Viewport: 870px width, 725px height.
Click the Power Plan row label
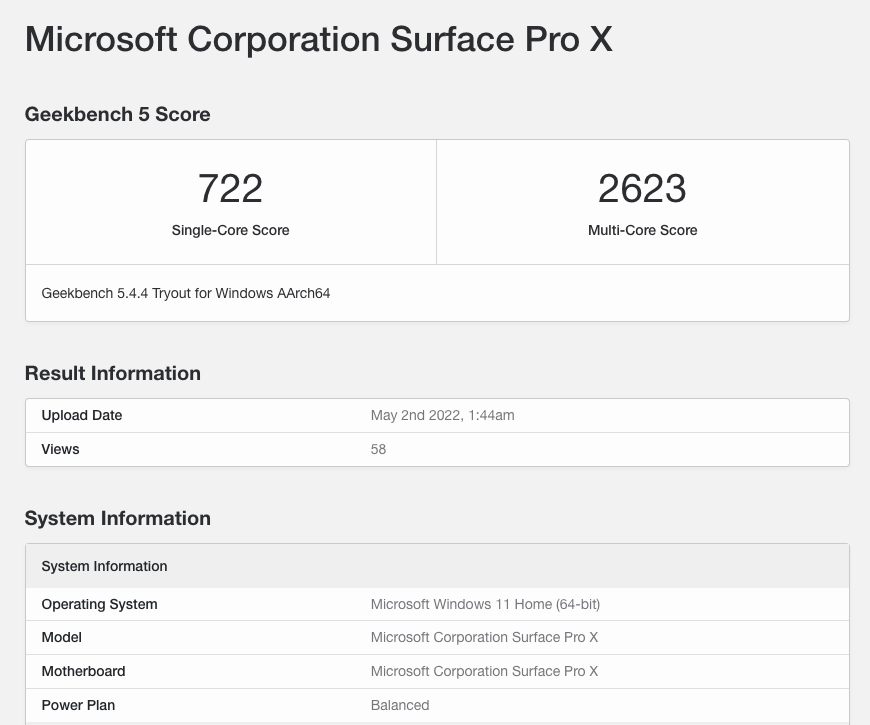tap(78, 705)
